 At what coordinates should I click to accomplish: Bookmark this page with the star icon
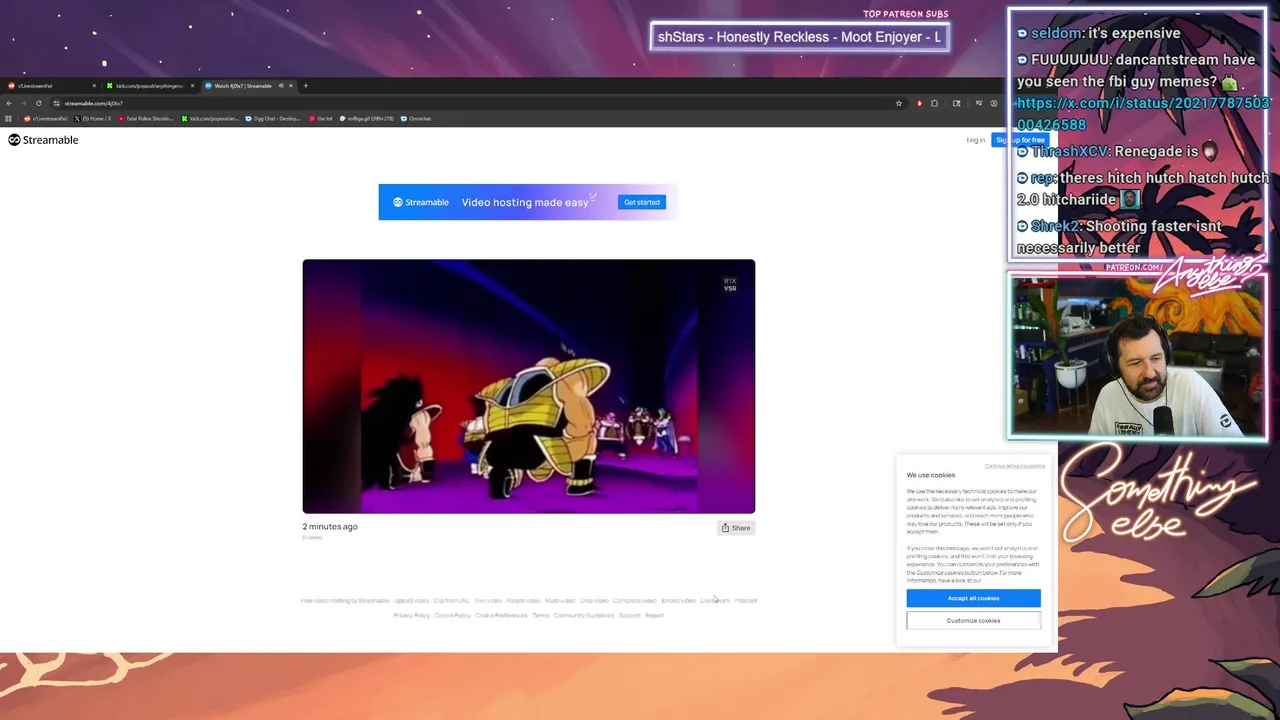point(899,103)
